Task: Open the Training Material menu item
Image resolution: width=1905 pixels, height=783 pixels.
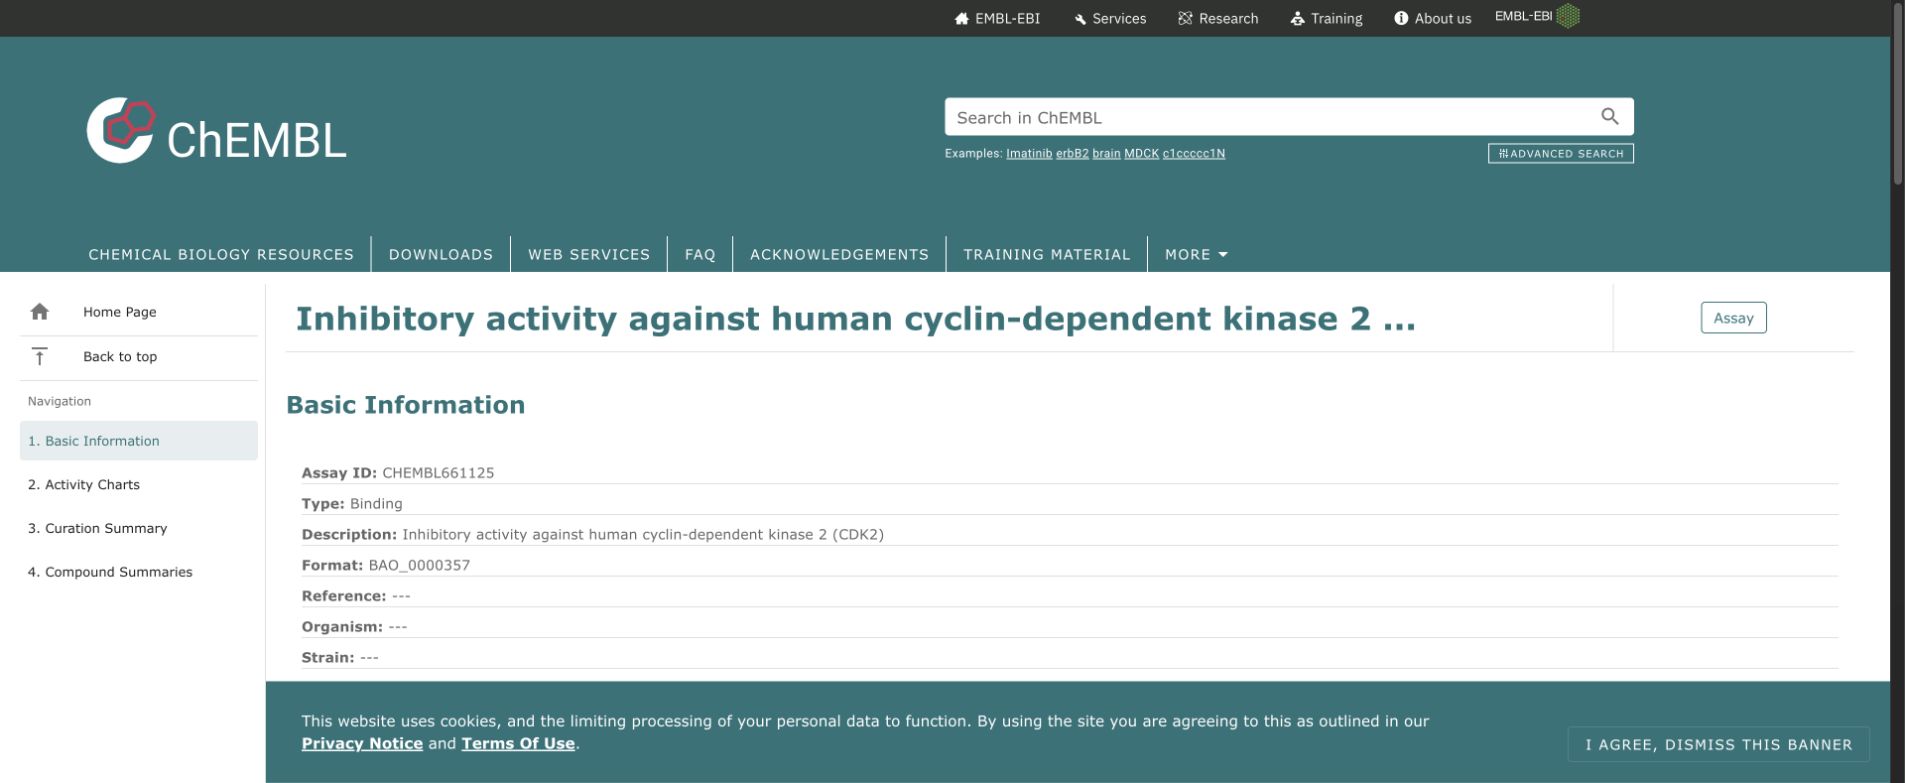Action: pos(1047,254)
